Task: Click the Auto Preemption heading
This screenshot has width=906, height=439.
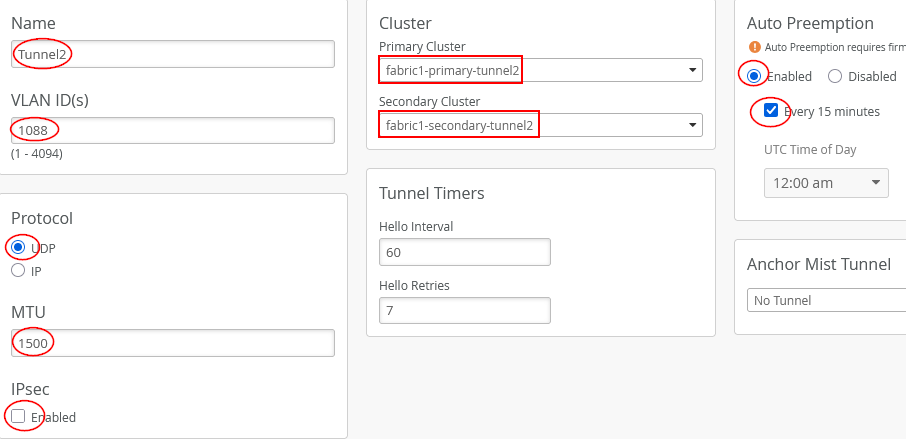Action: point(810,24)
